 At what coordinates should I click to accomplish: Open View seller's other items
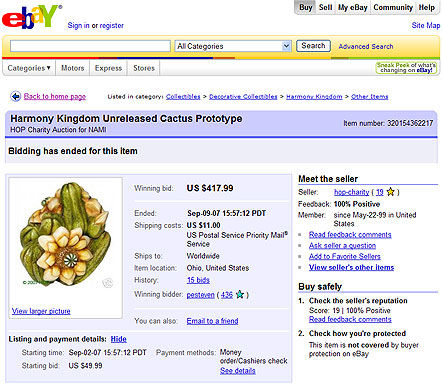tap(351, 267)
